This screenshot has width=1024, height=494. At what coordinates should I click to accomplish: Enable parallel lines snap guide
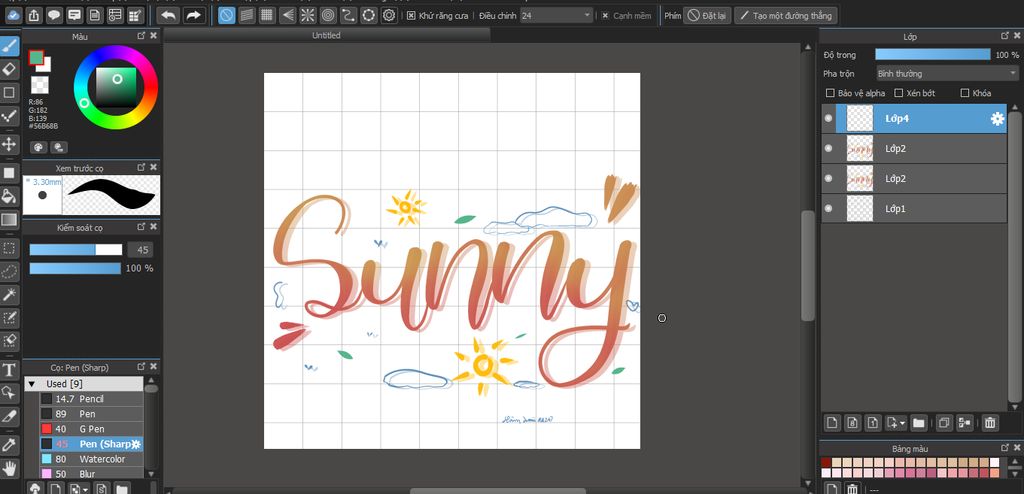247,15
